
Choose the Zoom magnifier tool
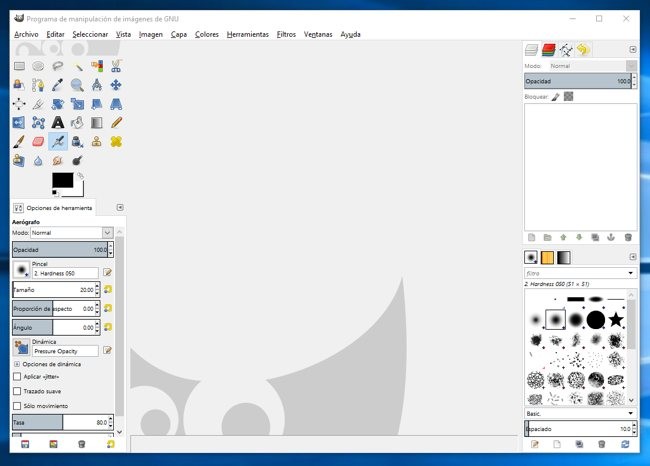tap(77, 85)
